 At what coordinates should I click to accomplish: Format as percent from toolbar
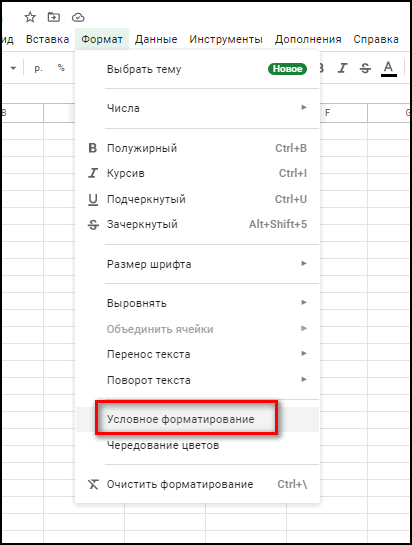click(x=61, y=68)
